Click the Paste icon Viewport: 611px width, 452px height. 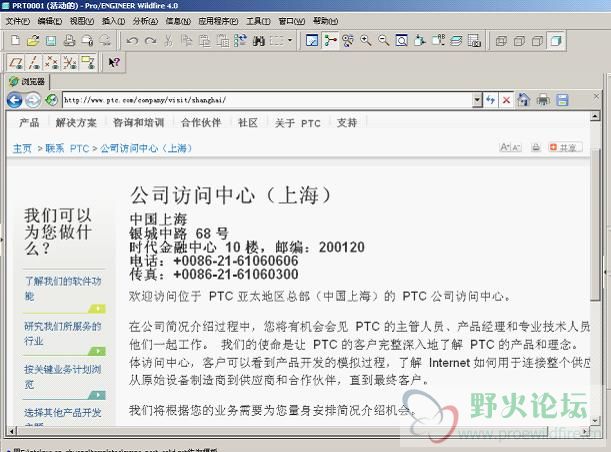205,41
